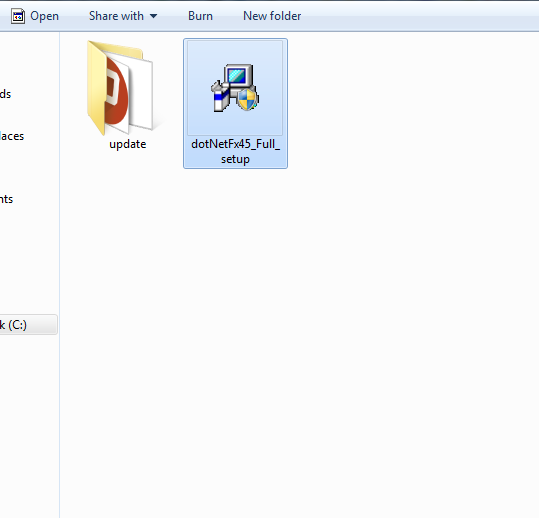Click the divider between the navigation pane and file list
The image size is (539, 518).
point(59,275)
